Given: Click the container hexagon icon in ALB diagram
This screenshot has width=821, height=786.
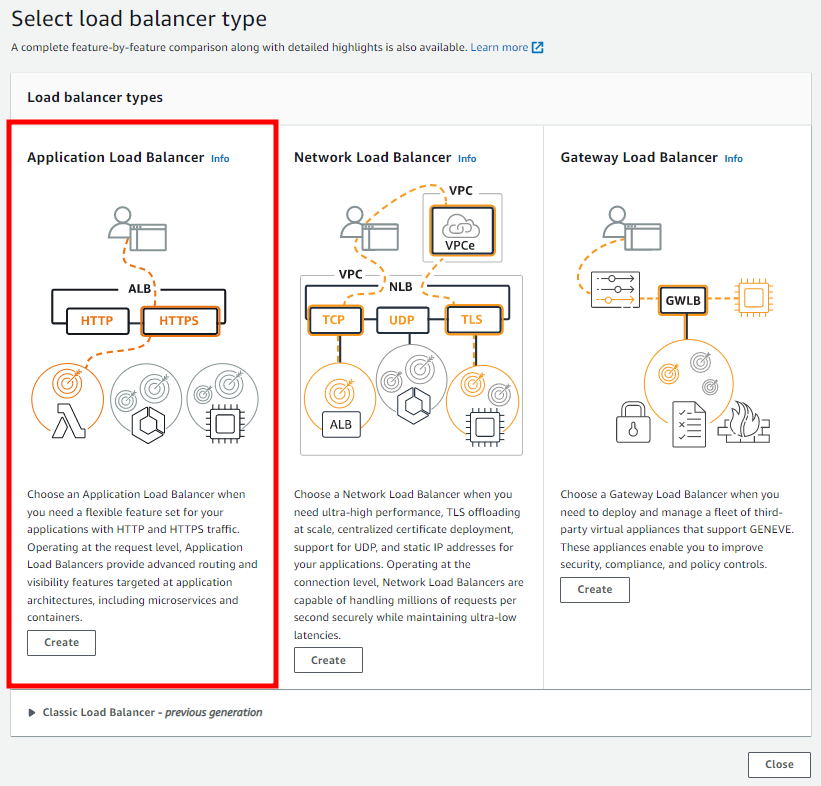Looking at the screenshot, I should point(148,425).
